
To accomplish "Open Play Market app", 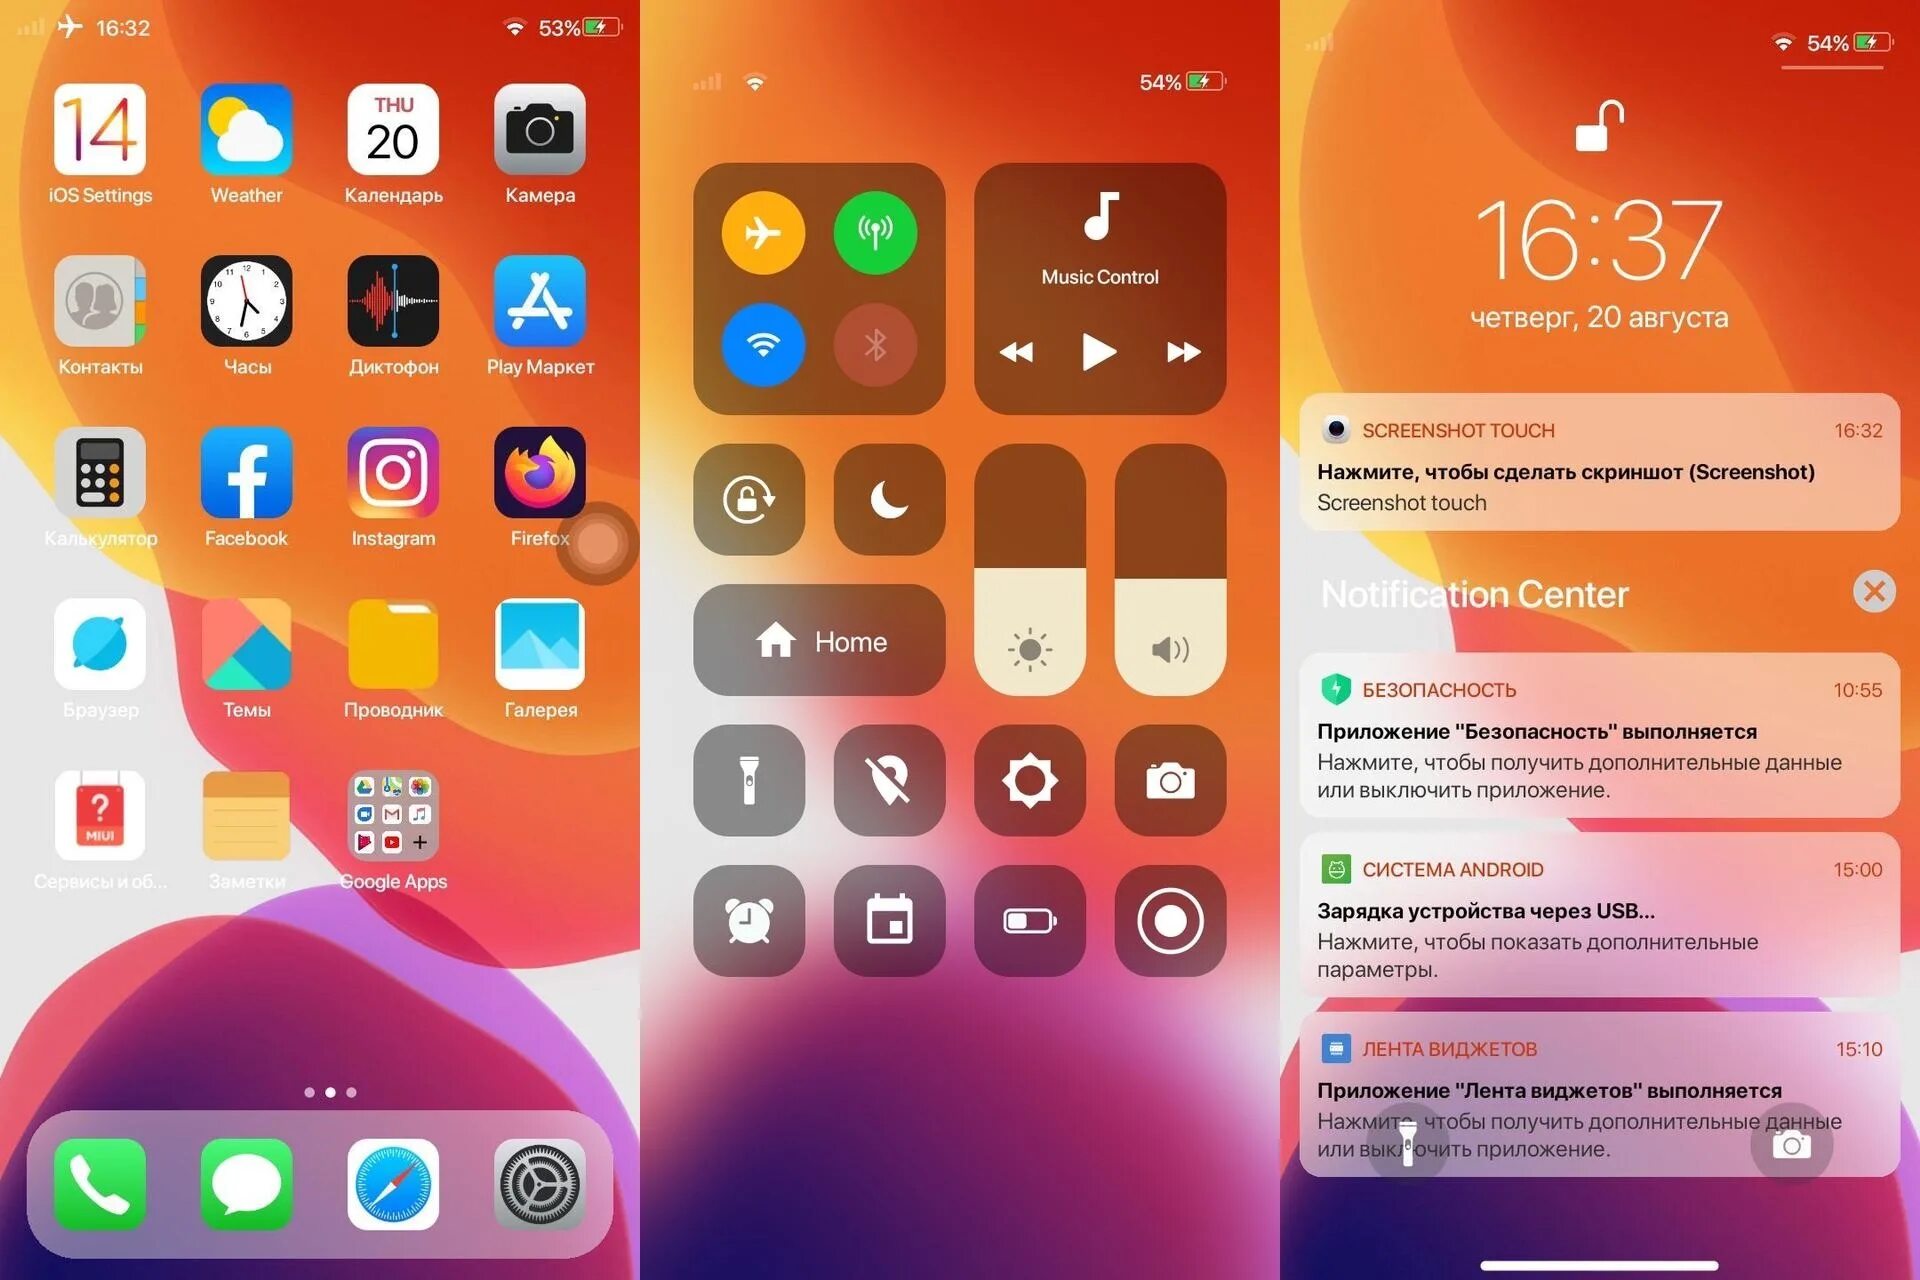I will (540, 314).
